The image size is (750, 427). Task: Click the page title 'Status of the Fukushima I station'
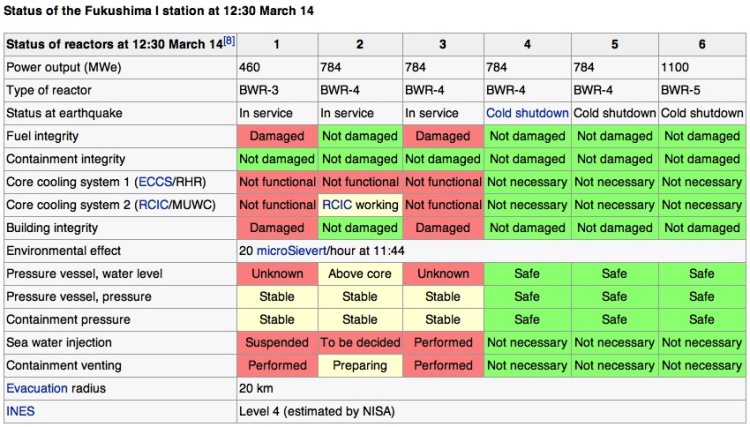coord(158,11)
